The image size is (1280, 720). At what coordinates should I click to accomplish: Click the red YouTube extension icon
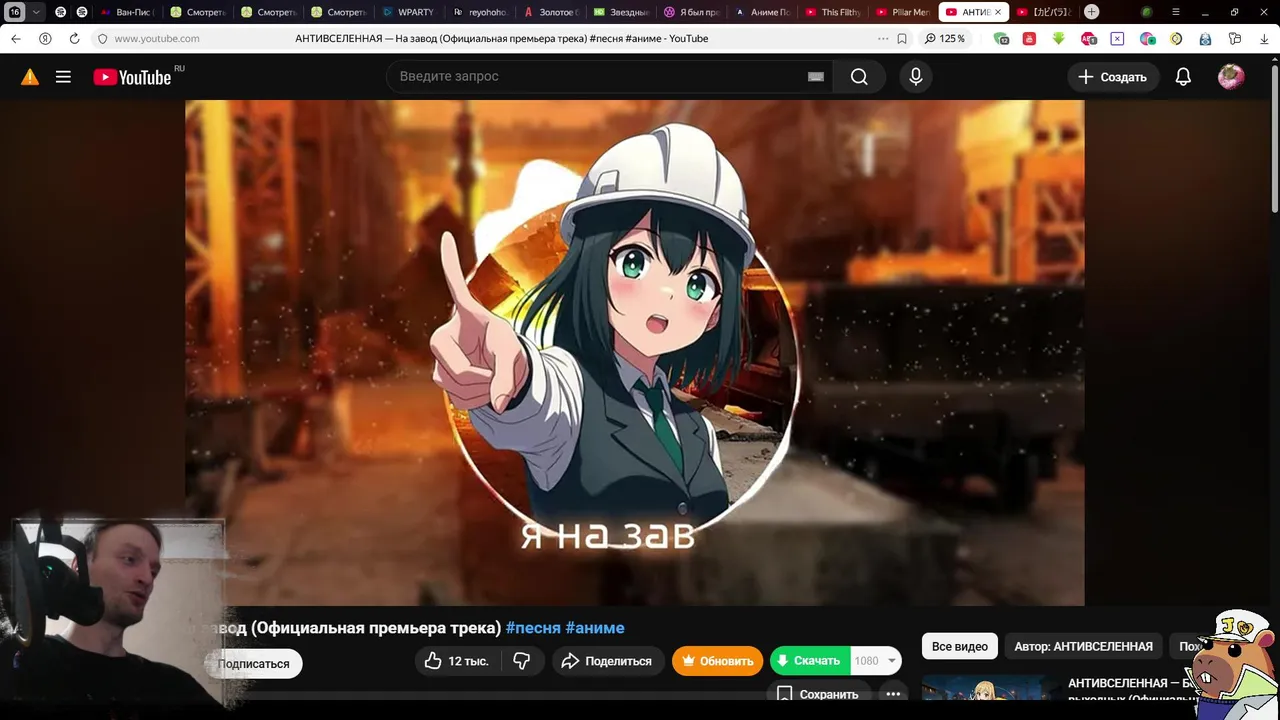pos(1029,39)
